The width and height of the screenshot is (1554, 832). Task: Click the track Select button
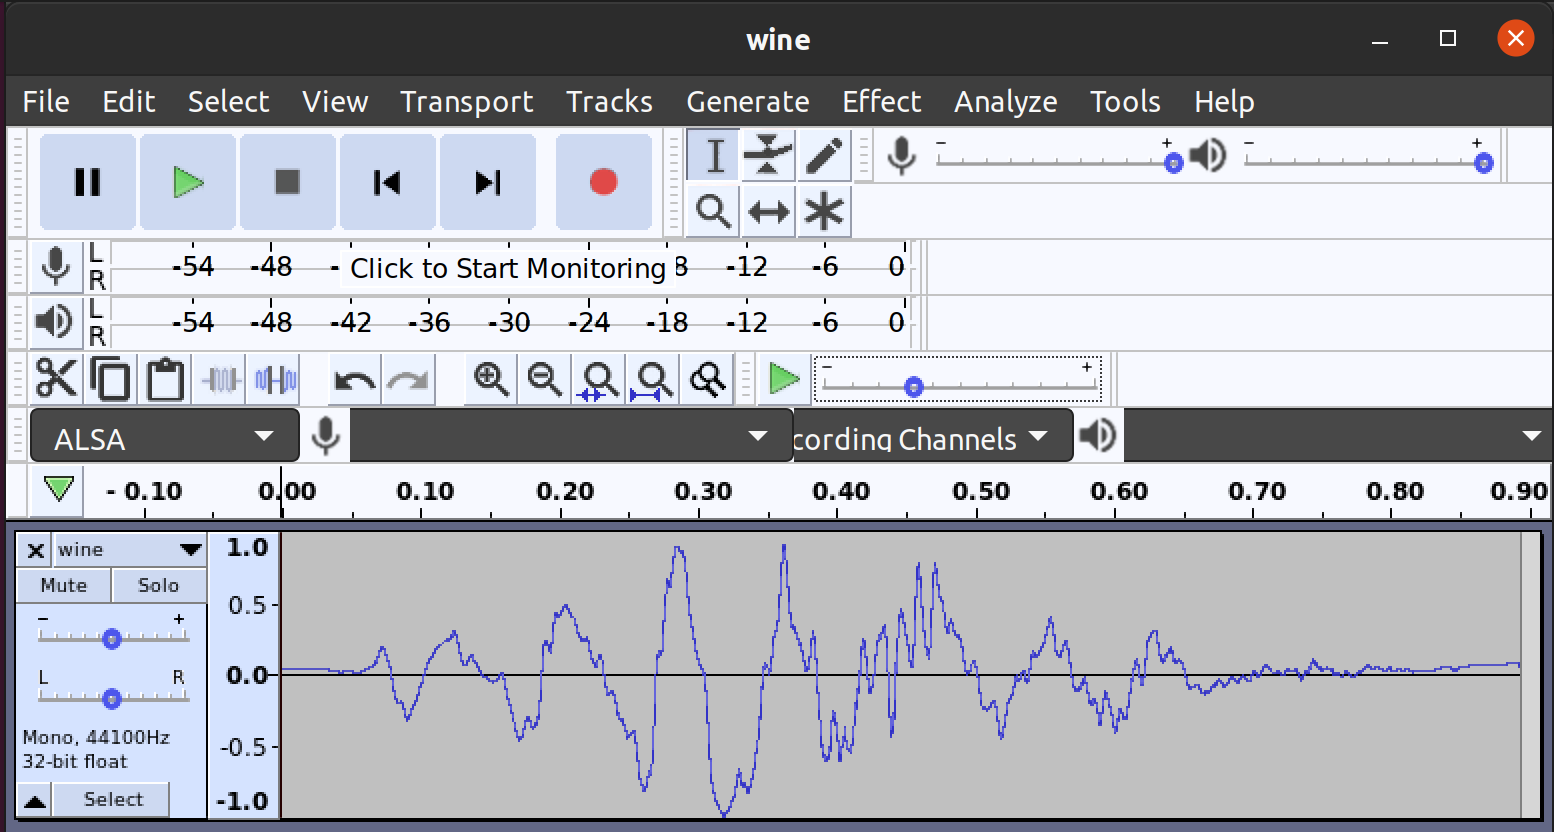pyautogui.click(x=112, y=800)
